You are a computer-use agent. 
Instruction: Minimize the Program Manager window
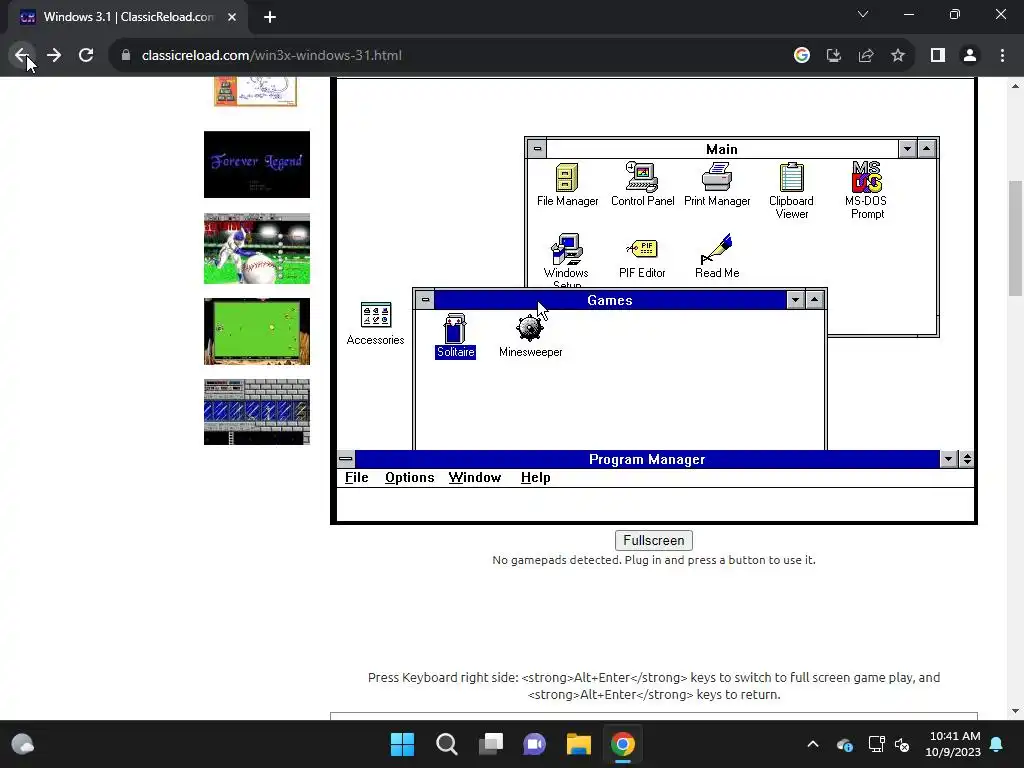(948, 459)
